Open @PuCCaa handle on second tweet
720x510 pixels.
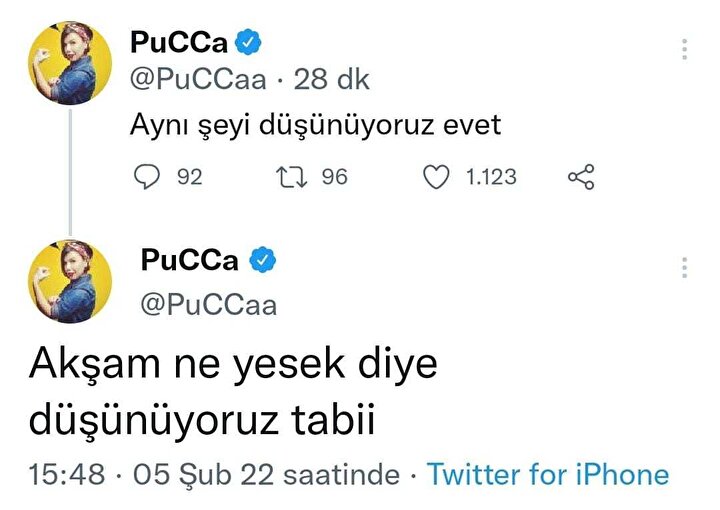point(209,305)
